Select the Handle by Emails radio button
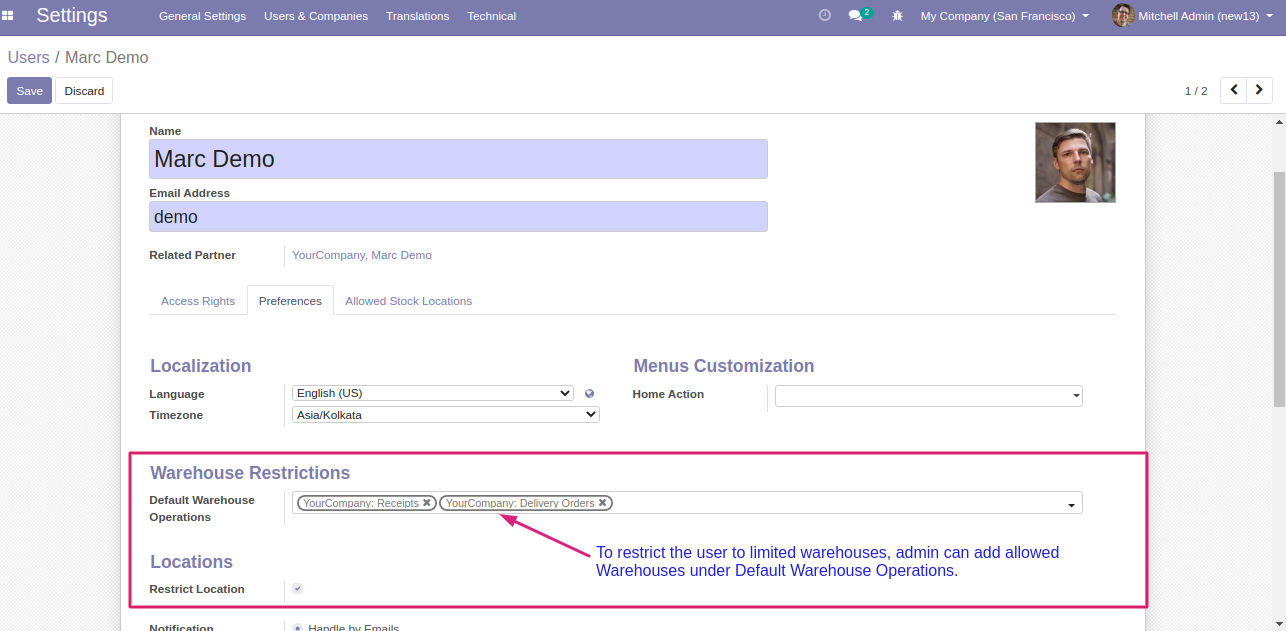 (298, 628)
